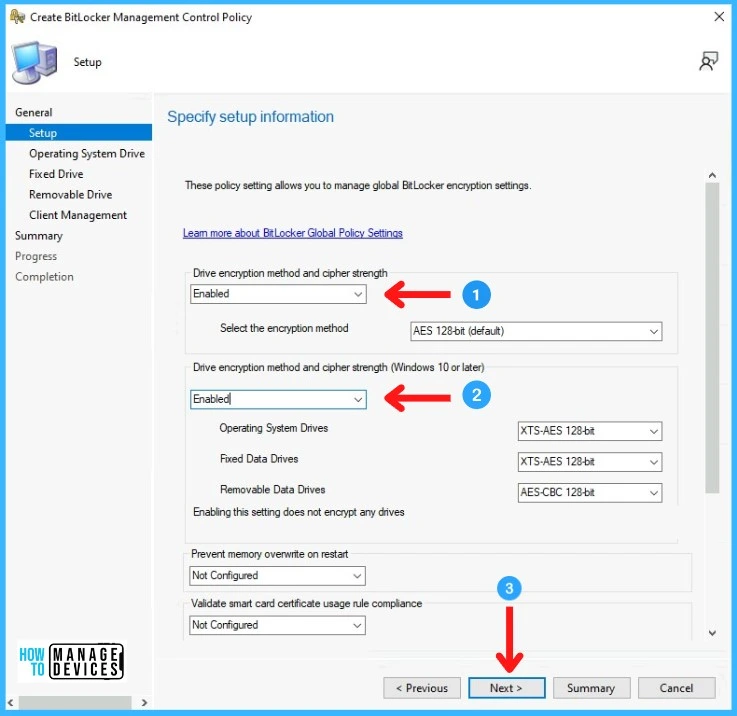This screenshot has width=737, height=716.
Task: Go to Fixed Drive step
Action: click(56, 174)
